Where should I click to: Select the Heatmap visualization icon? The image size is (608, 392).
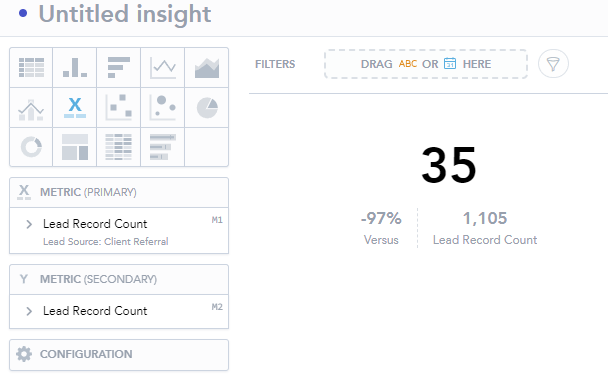(119, 147)
